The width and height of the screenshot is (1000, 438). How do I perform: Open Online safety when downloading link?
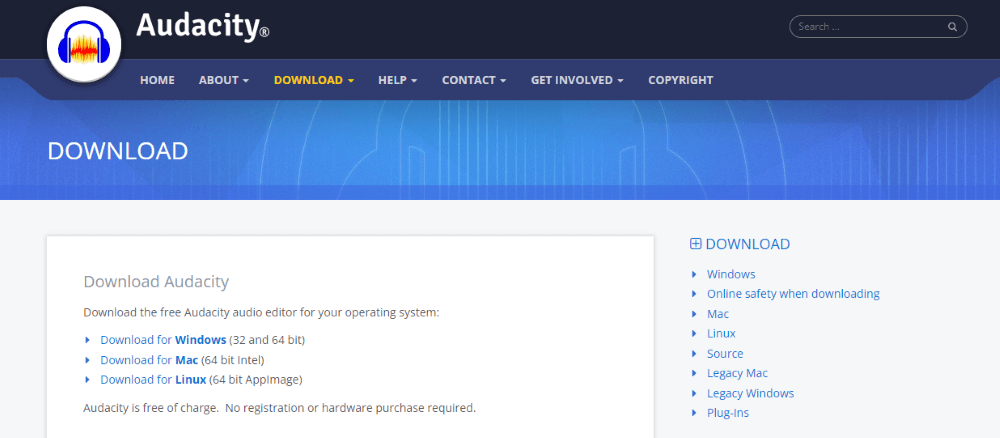pos(793,294)
